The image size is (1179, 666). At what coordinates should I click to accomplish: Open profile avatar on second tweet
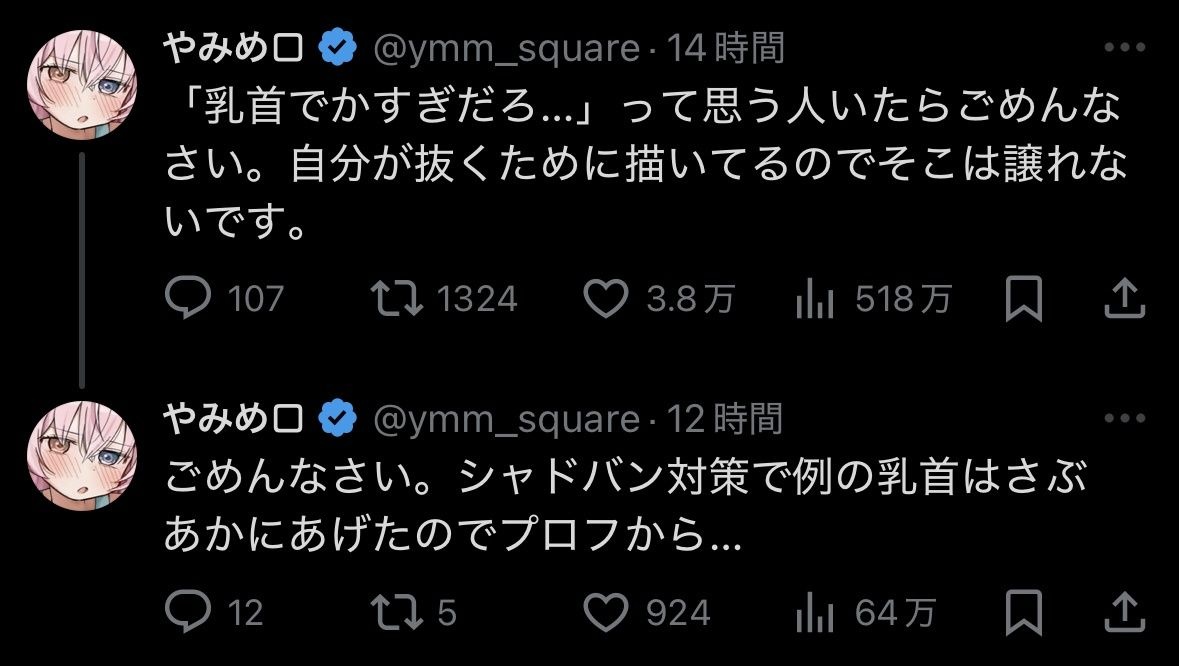[x=82, y=456]
